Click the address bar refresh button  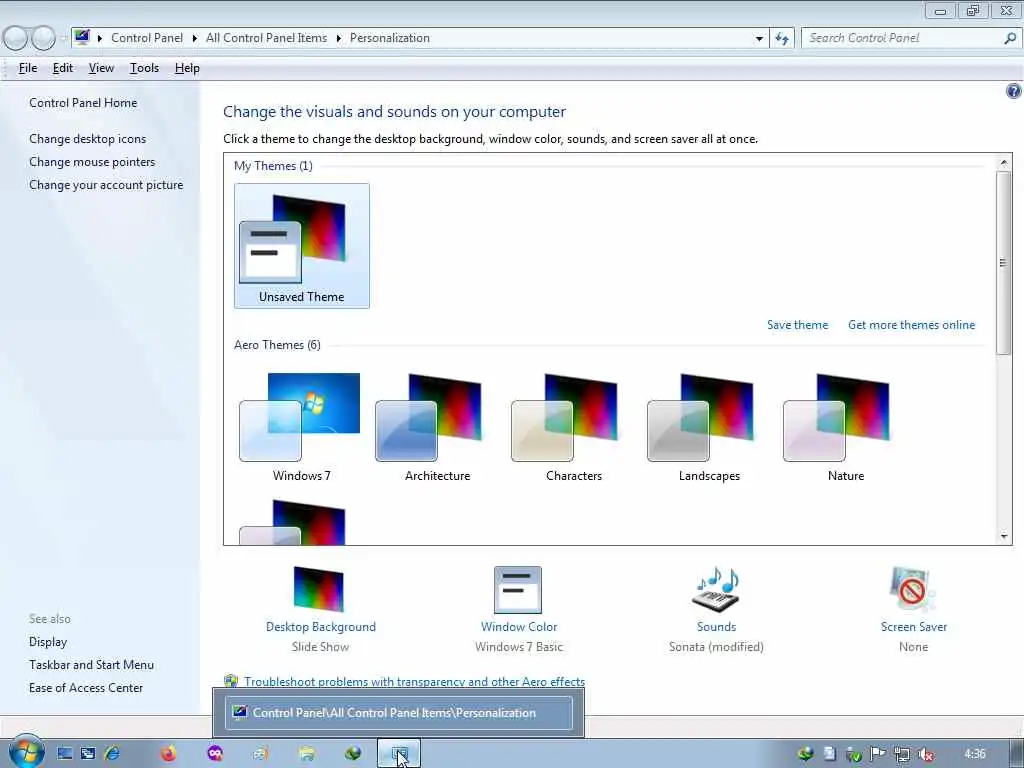782,39
